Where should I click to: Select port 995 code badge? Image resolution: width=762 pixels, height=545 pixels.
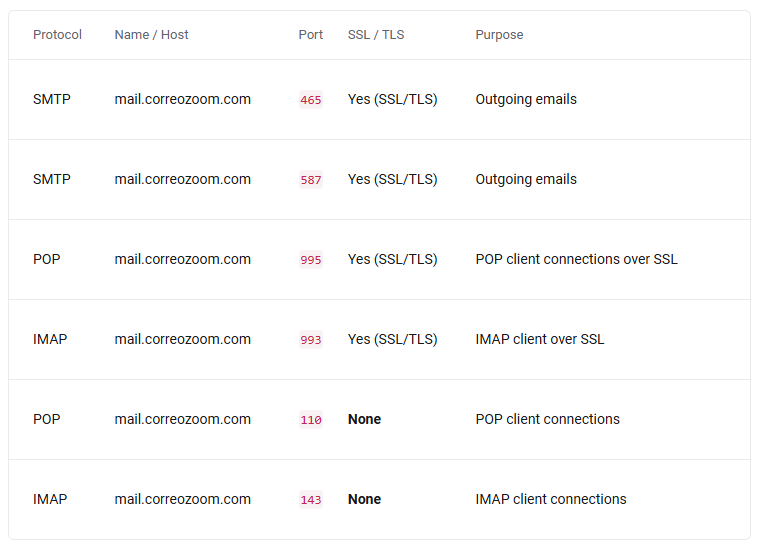[x=311, y=260]
